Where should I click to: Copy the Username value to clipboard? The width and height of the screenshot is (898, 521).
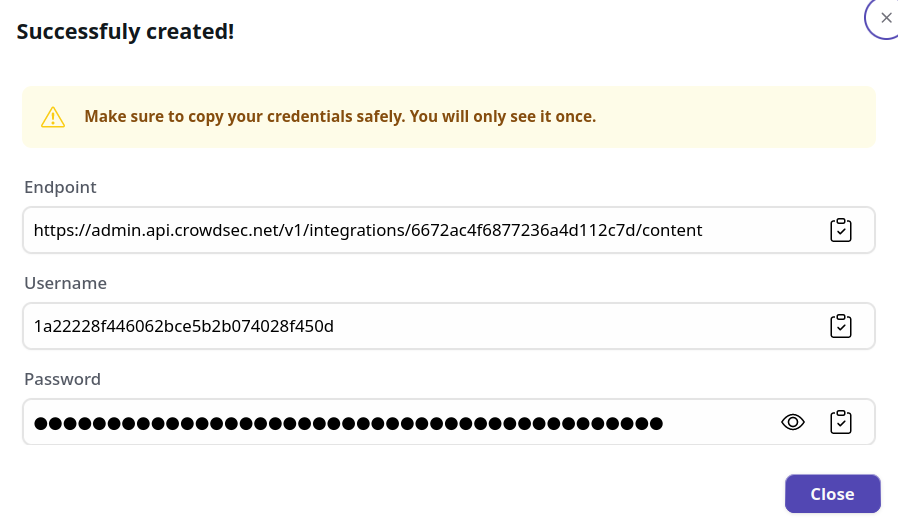(x=841, y=326)
